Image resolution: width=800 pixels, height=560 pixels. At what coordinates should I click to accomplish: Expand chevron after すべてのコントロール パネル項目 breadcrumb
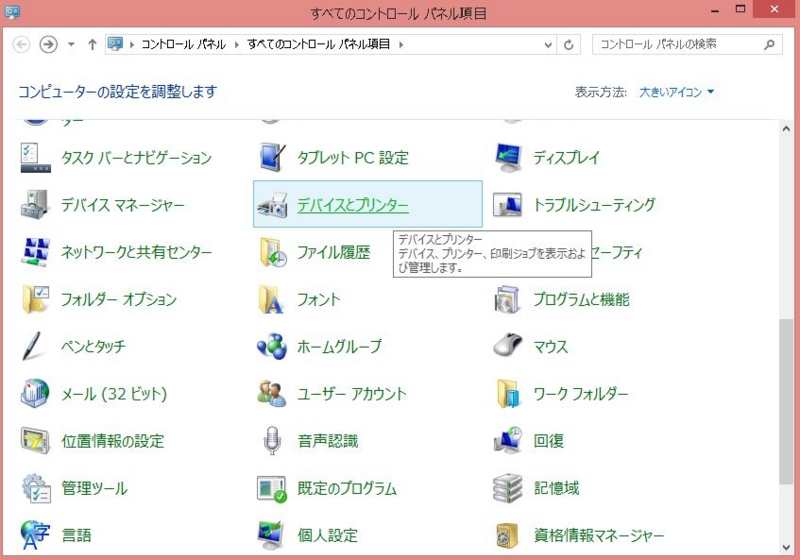pyautogui.click(x=401, y=45)
